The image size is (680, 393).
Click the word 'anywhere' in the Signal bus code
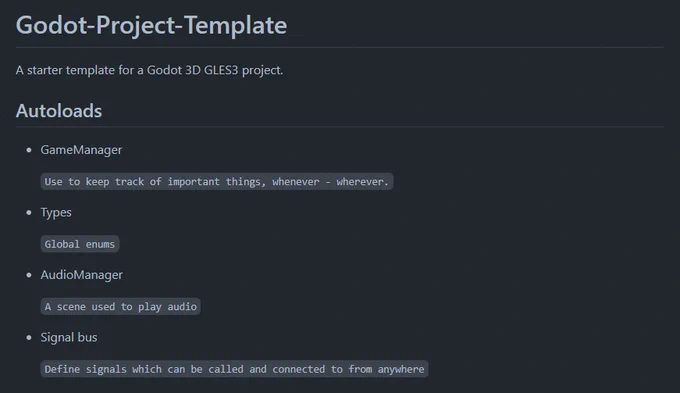401,369
